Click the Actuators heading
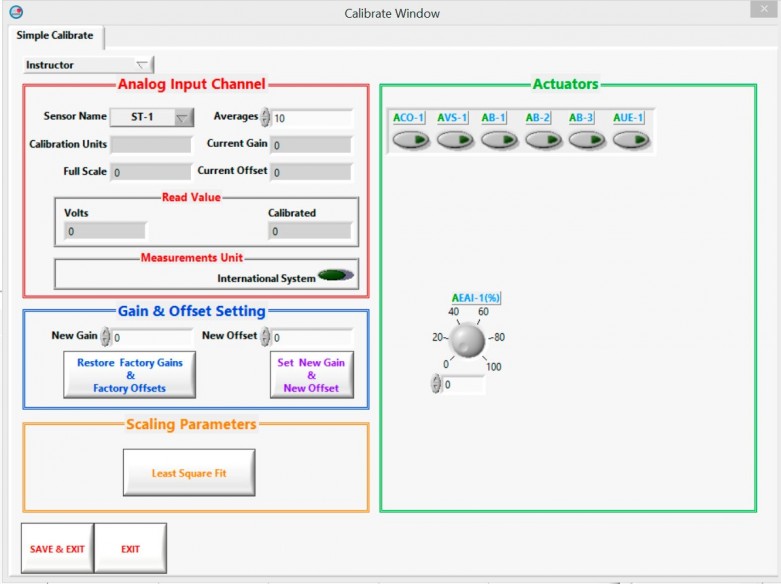 (x=565, y=84)
